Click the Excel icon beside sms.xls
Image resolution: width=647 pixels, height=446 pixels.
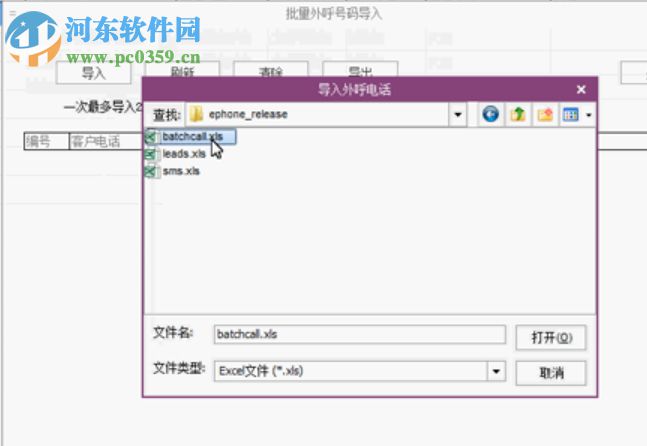pos(151,171)
